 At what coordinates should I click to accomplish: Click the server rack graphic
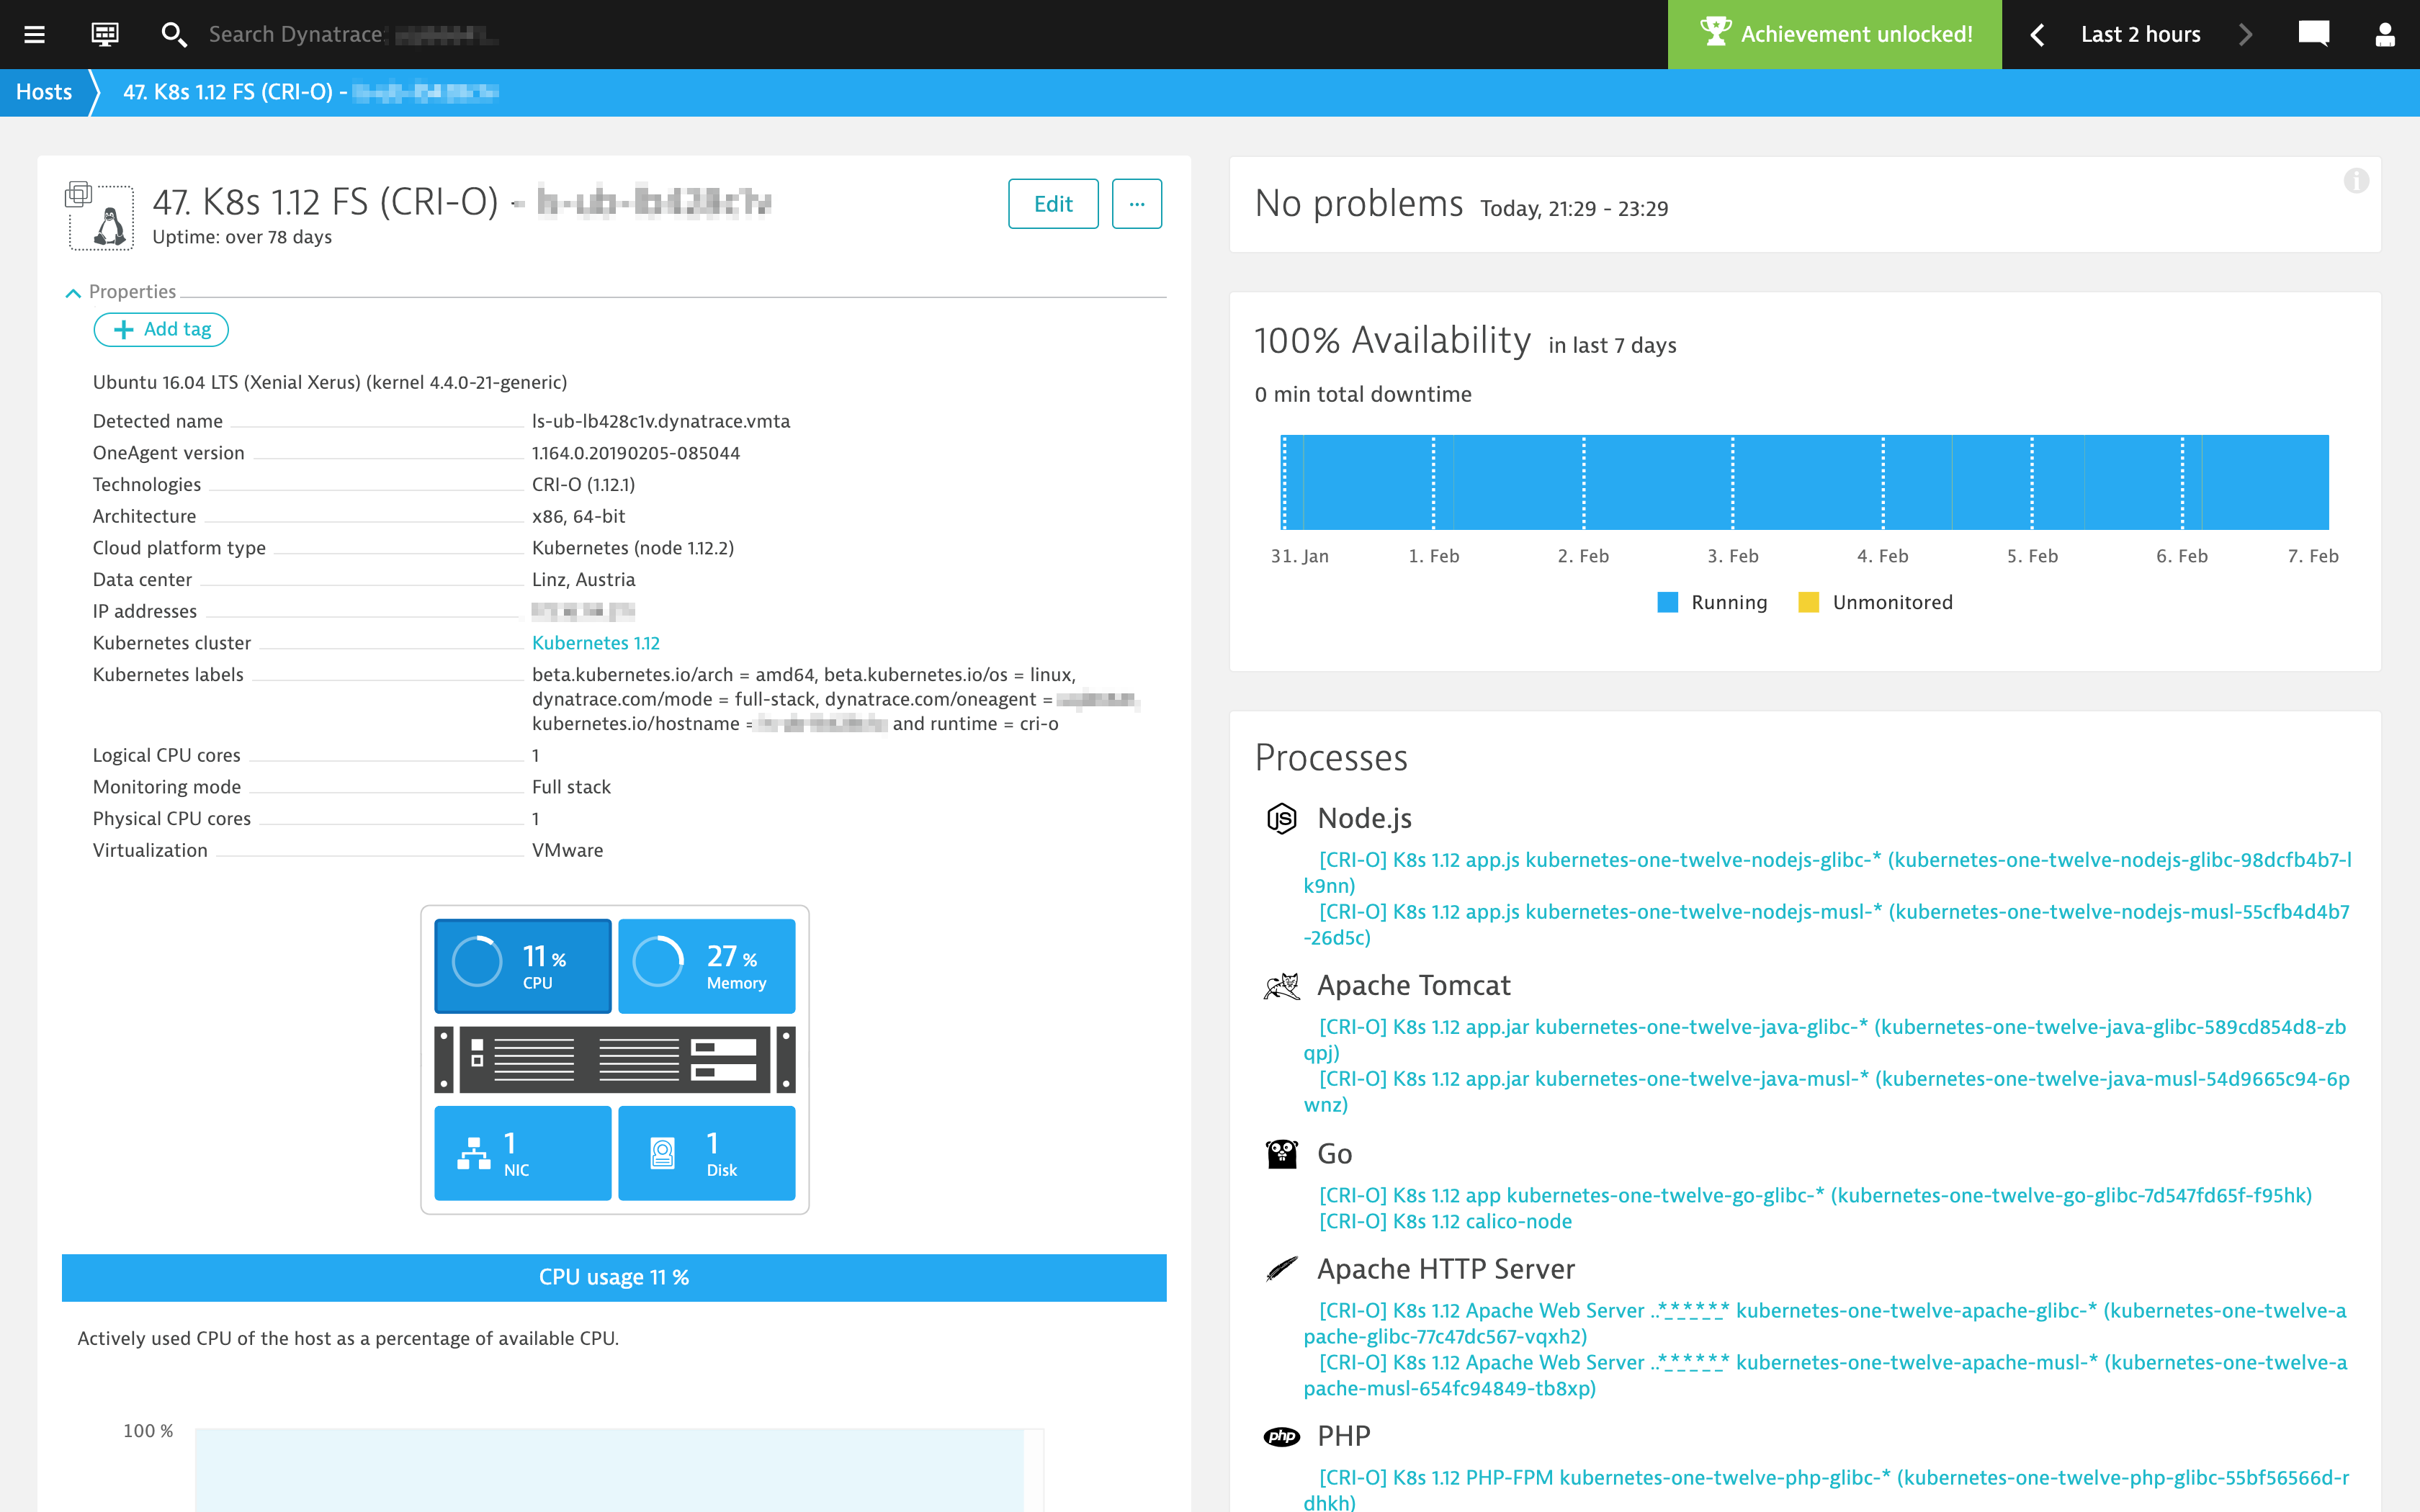point(615,1059)
